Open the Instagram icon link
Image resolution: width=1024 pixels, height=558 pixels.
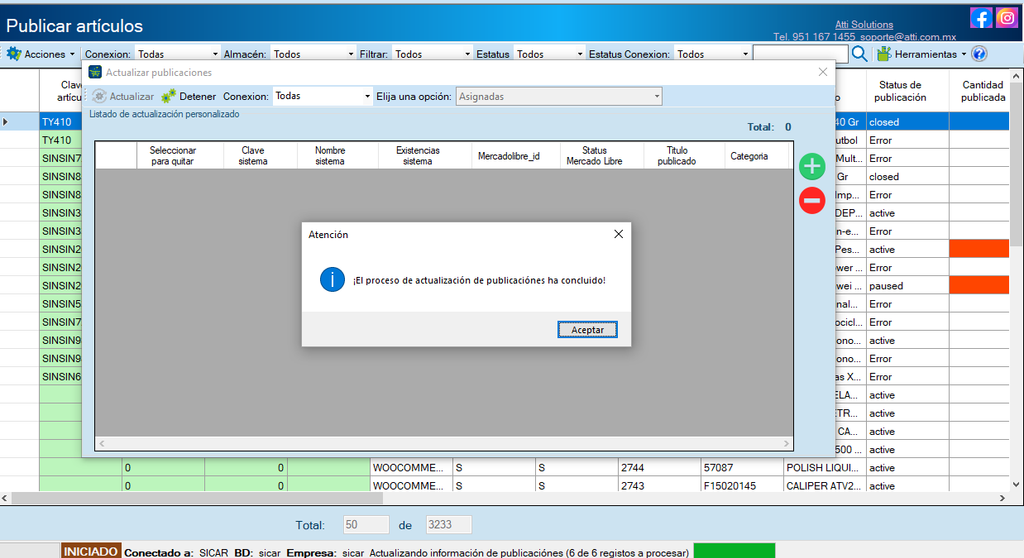[x=1006, y=18]
